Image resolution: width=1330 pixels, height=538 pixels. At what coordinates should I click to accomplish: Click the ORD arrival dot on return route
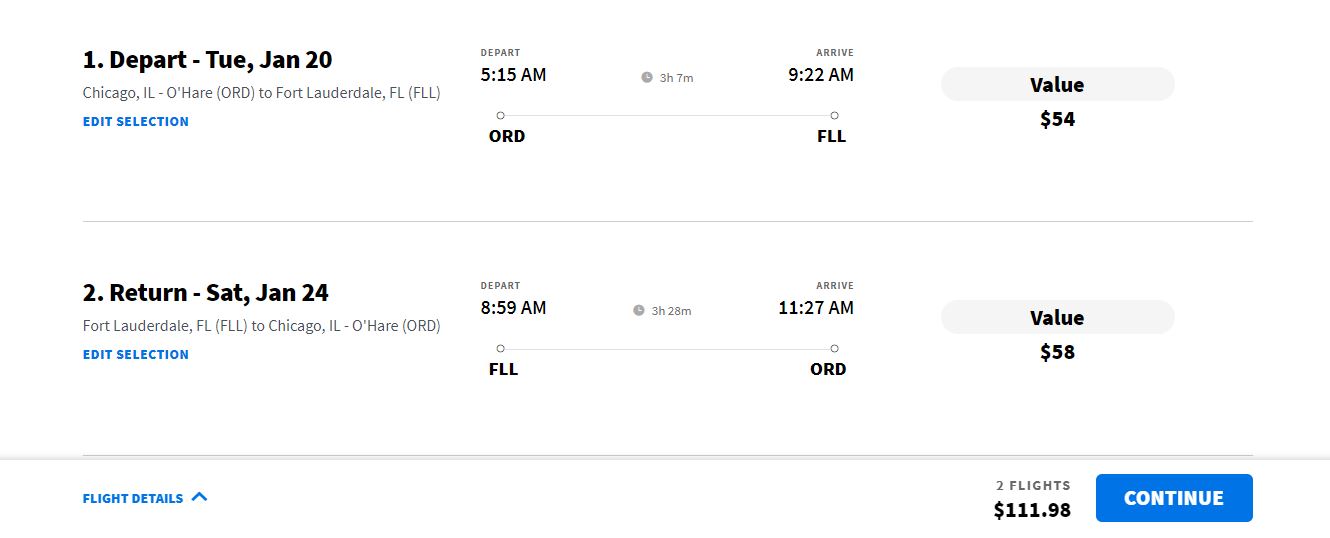(834, 349)
